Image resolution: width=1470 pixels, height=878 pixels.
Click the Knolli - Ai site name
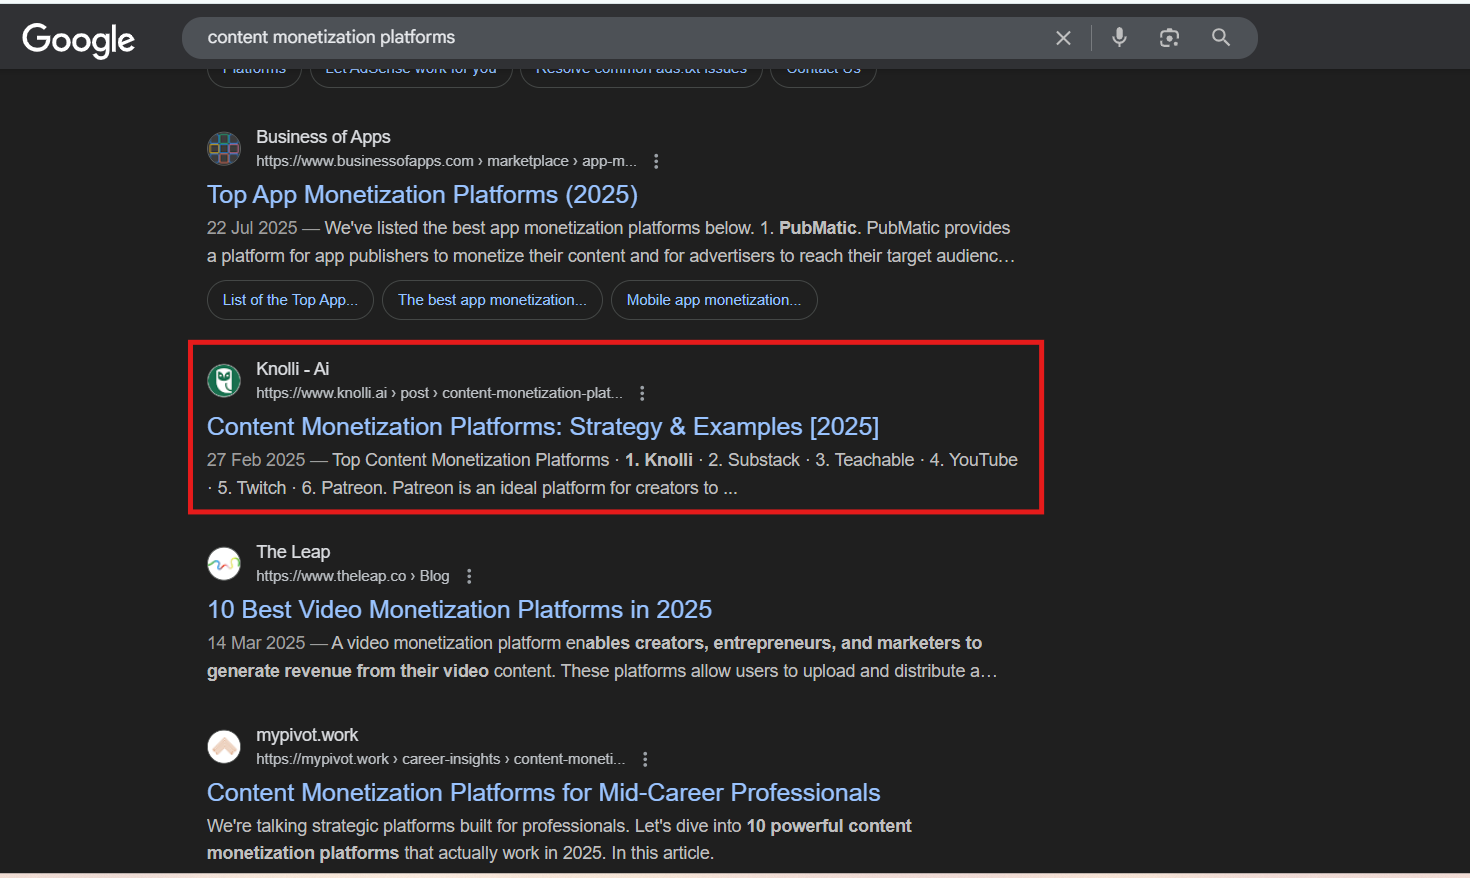292,369
